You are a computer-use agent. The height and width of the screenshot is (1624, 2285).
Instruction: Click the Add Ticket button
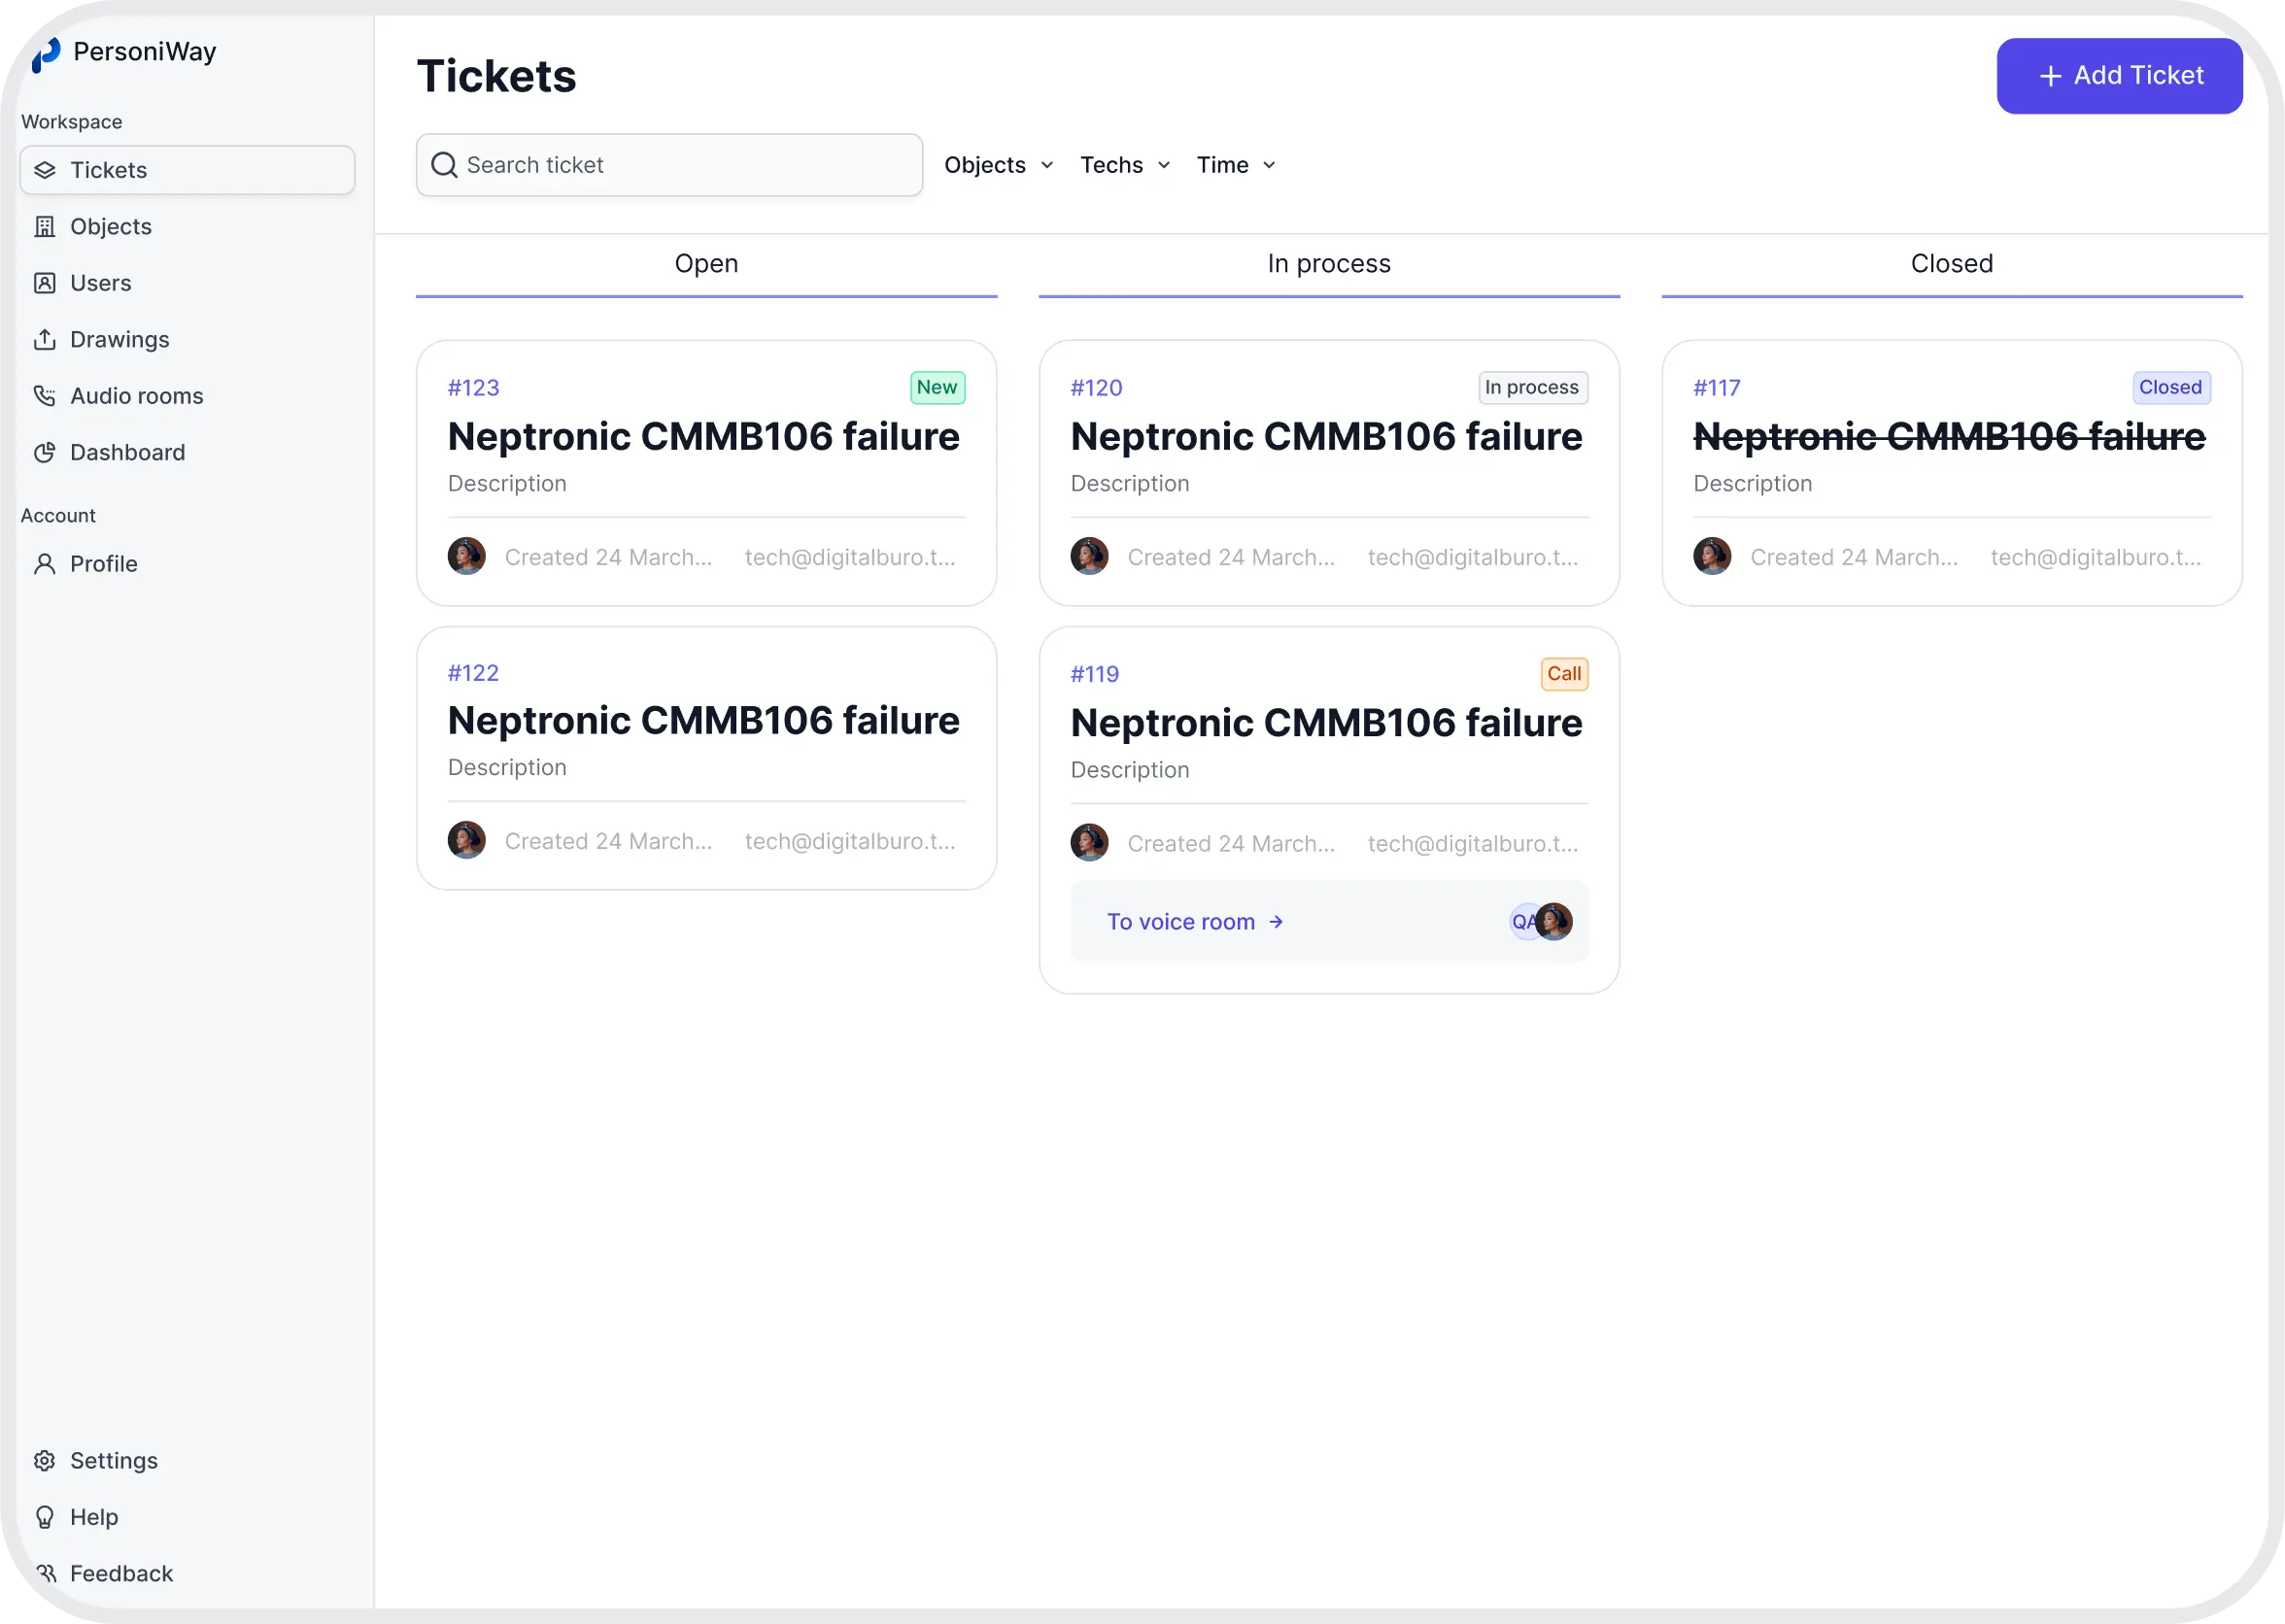[2119, 76]
